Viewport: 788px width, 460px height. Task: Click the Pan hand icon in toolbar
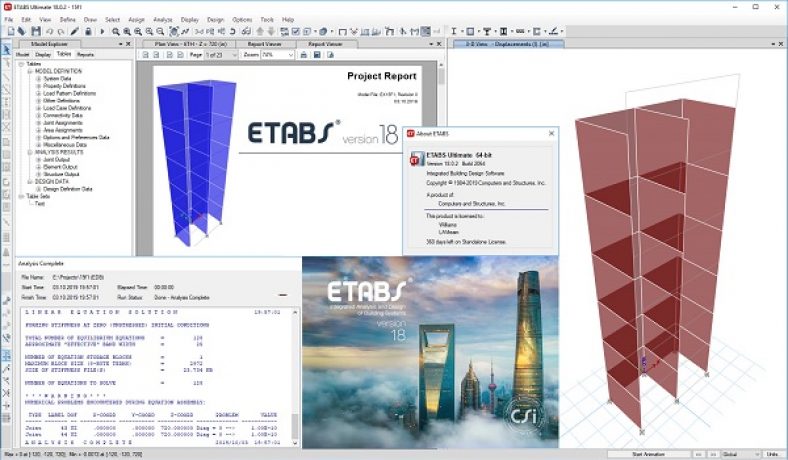pyautogui.click(x=174, y=32)
